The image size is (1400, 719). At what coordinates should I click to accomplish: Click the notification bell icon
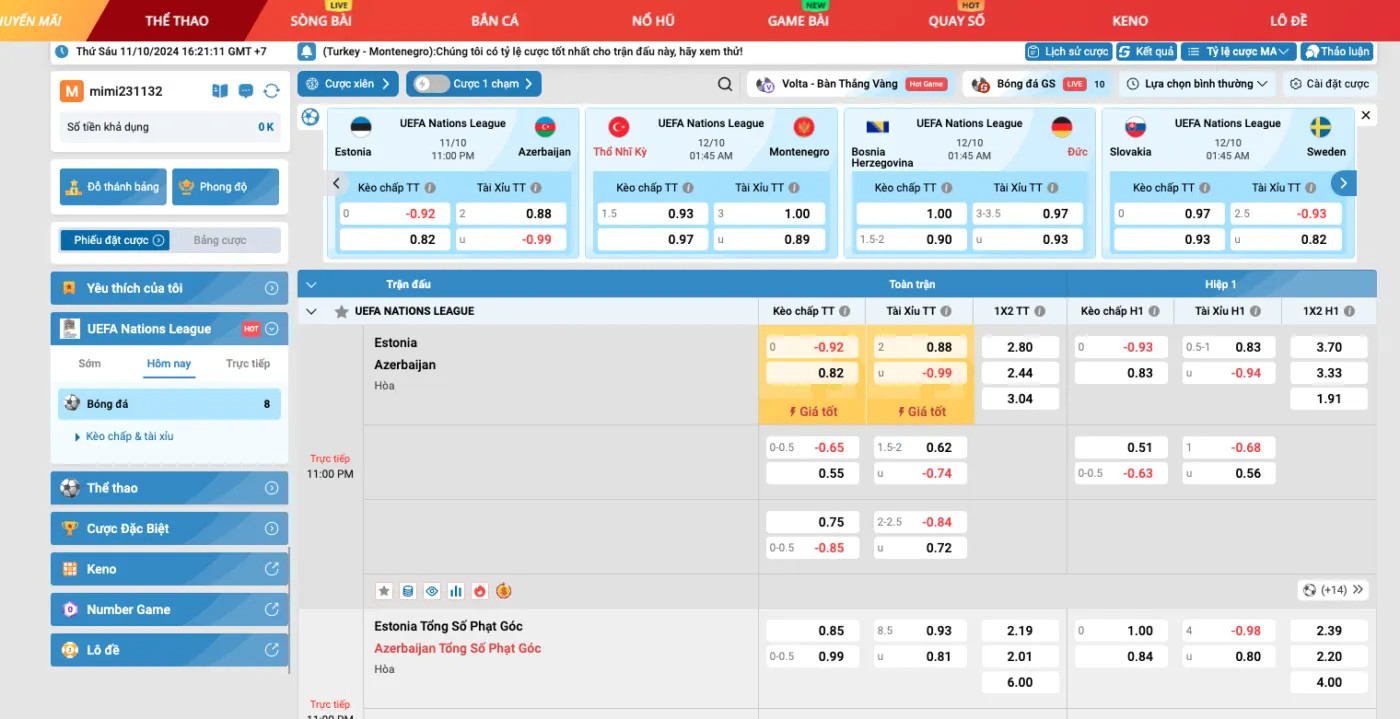(307, 51)
